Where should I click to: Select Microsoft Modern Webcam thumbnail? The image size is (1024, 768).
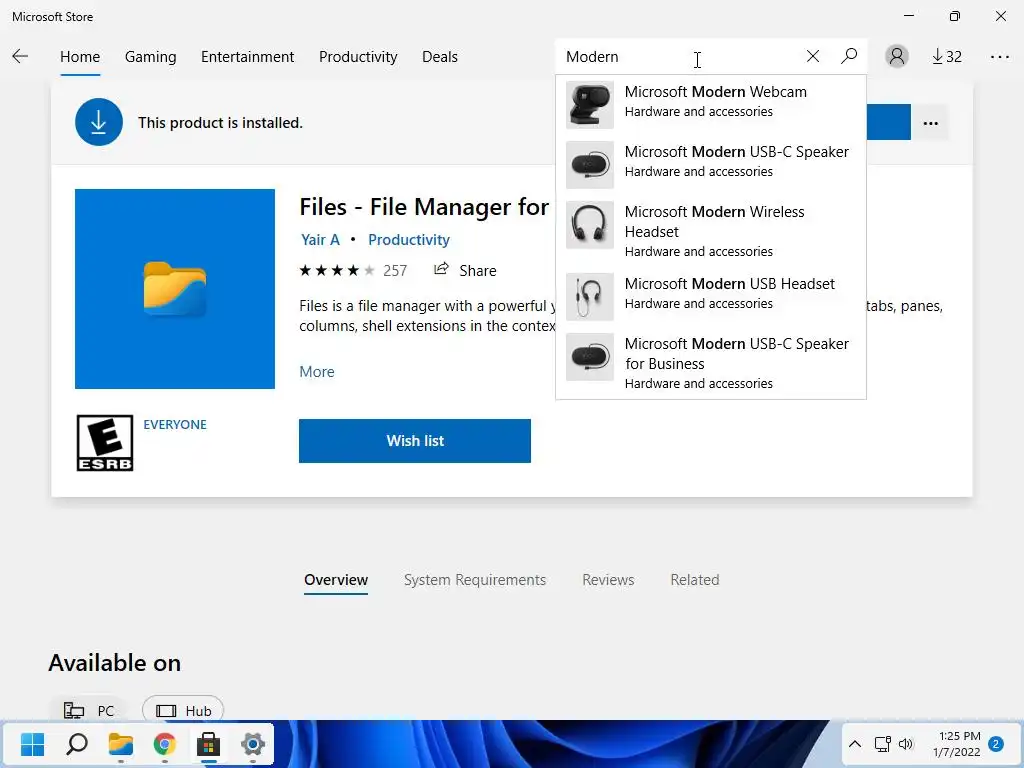tap(590, 104)
